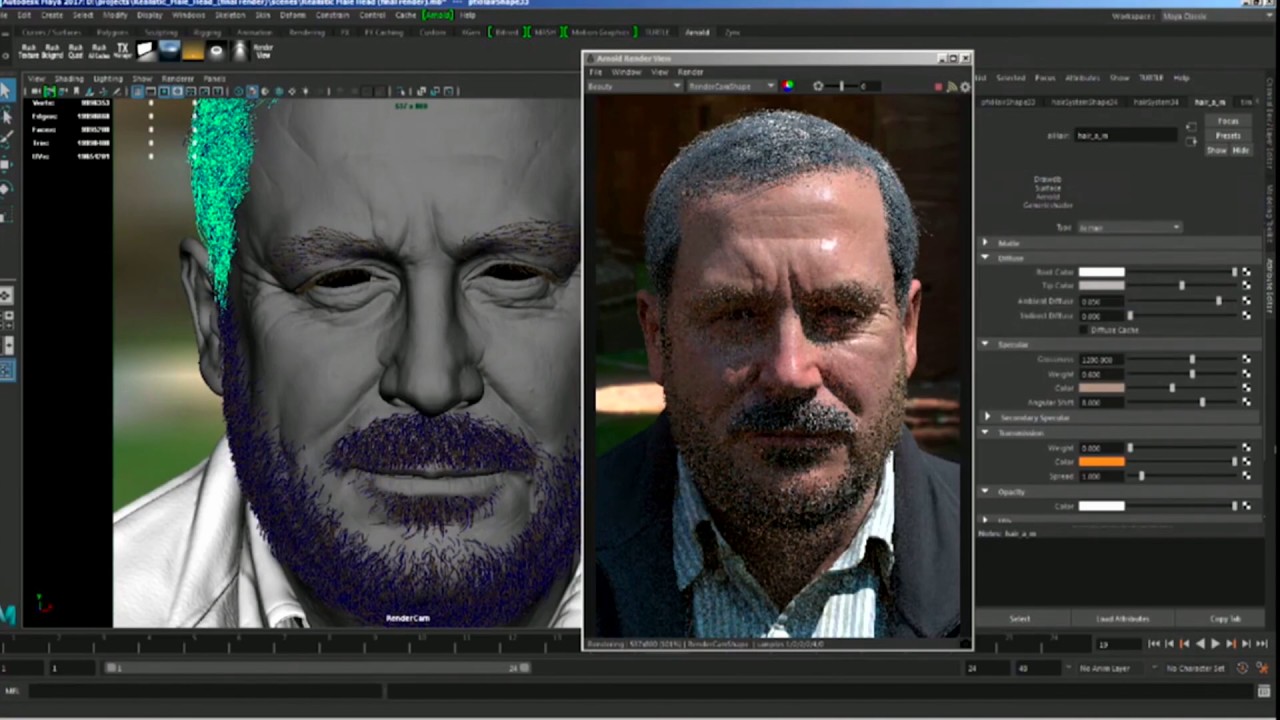1280x720 pixels.
Task: Collapse the Opacity section
Action: [986, 492]
